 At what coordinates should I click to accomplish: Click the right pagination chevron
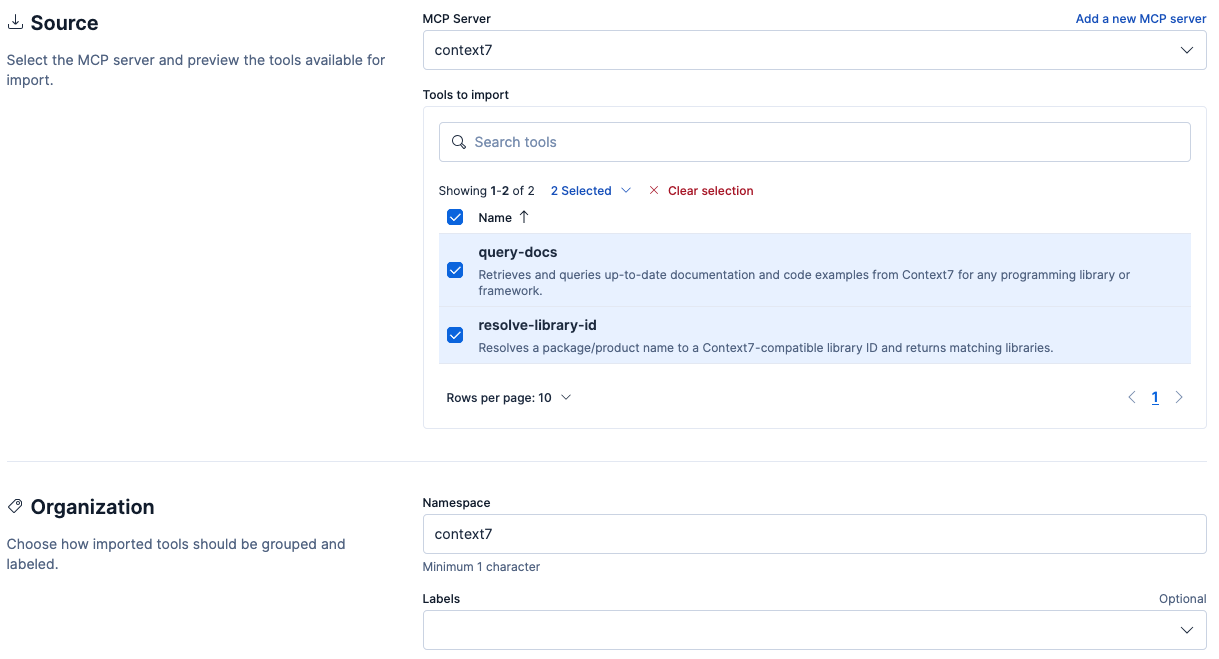pyautogui.click(x=1179, y=397)
